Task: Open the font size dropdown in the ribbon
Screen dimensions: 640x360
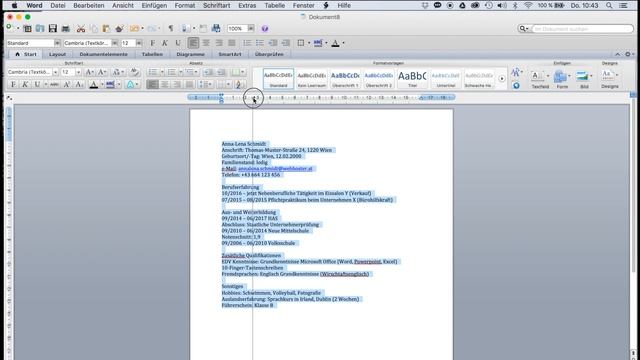Action: (x=78, y=72)
